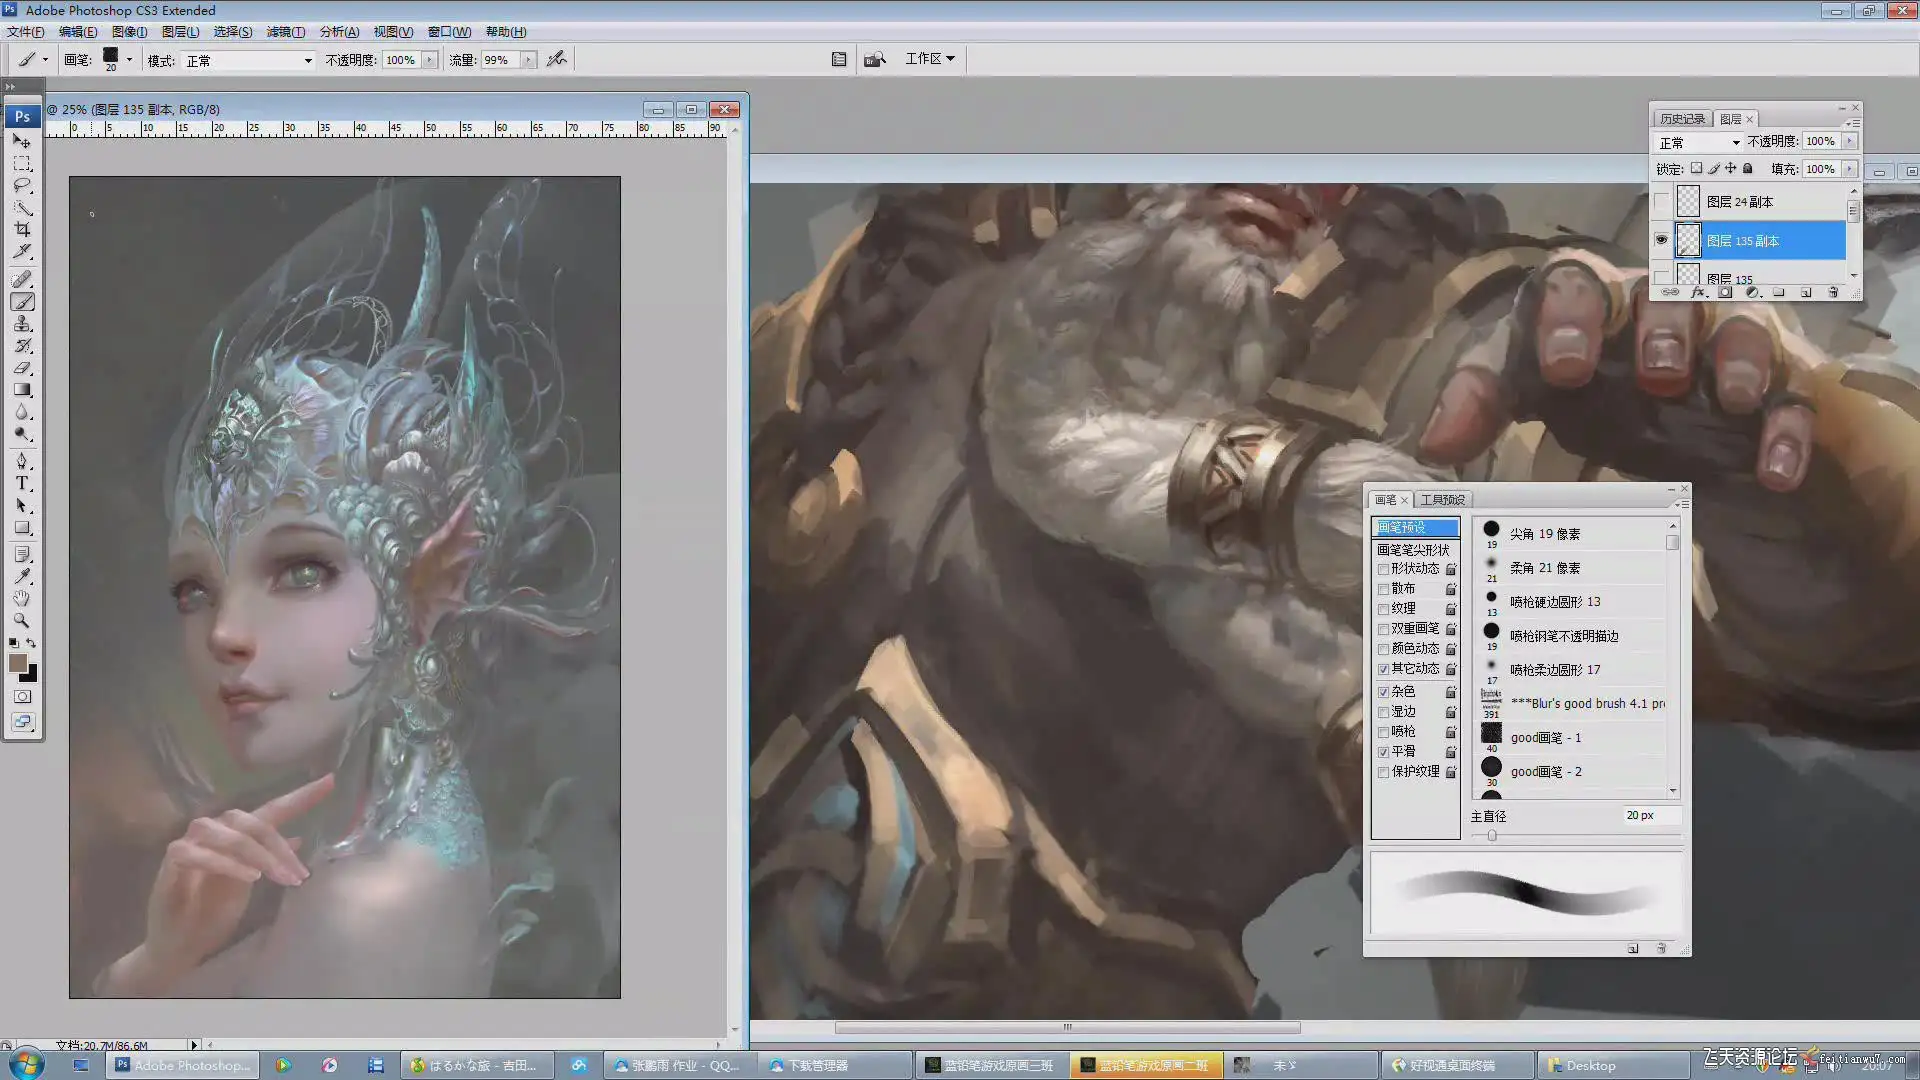
Task: Hide the 图层 135 副本 layer
Action: pyautogui.click(x=1661, y=240)
